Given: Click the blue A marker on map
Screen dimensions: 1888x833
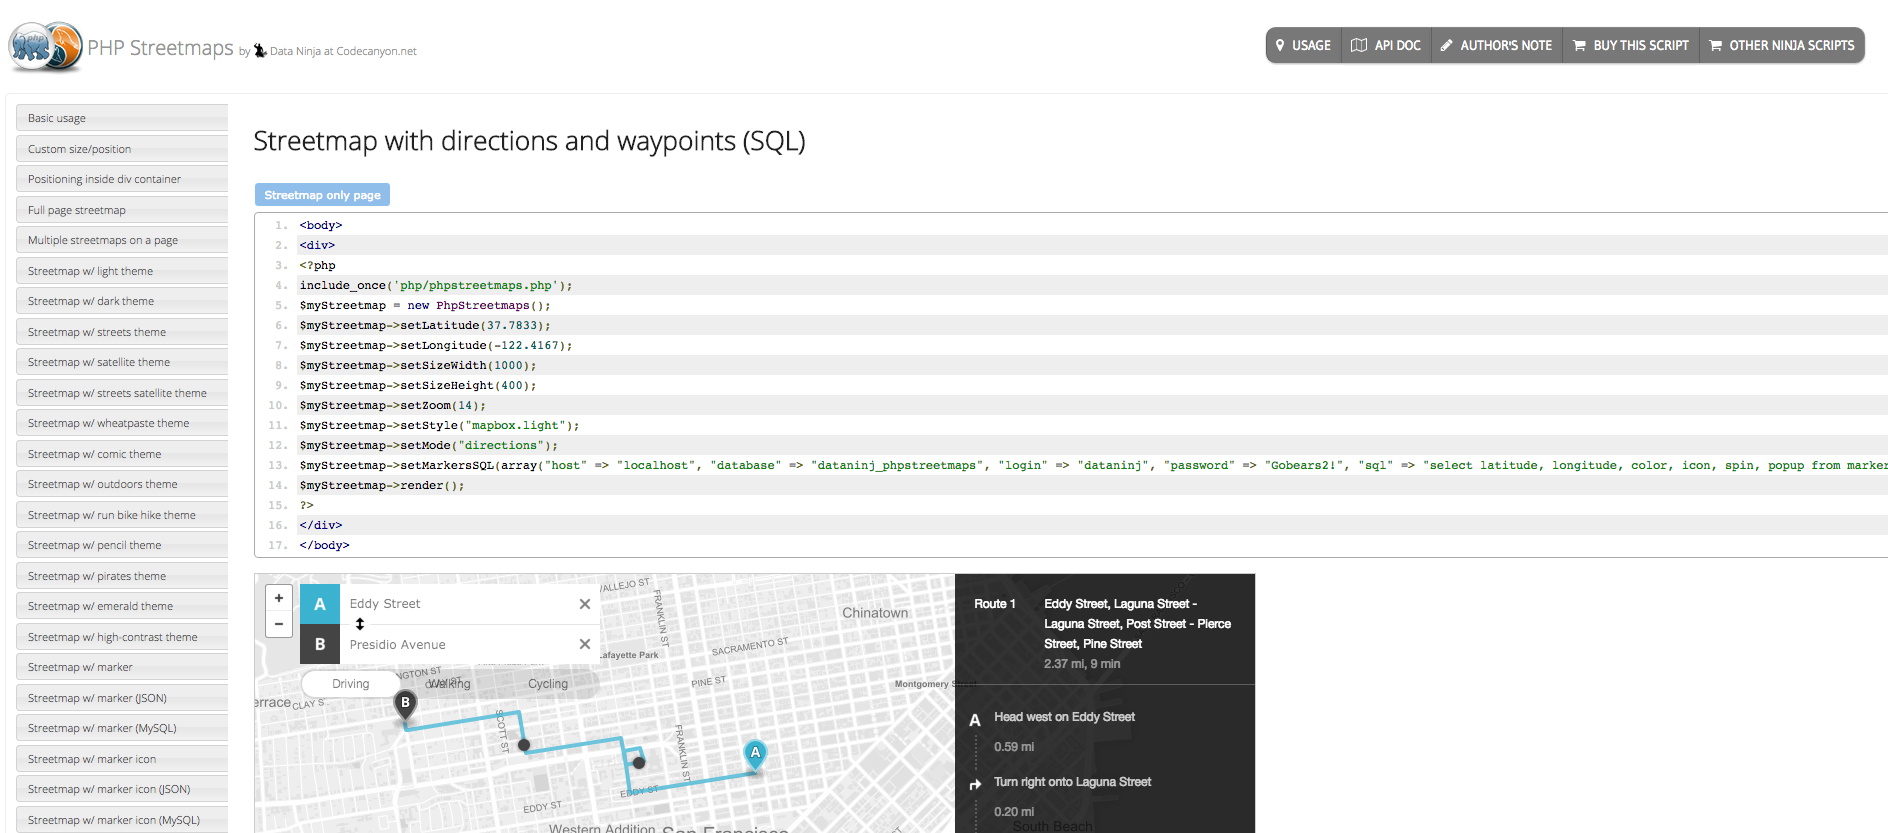Looking at the screenshot, I should [x=755, y=753].
